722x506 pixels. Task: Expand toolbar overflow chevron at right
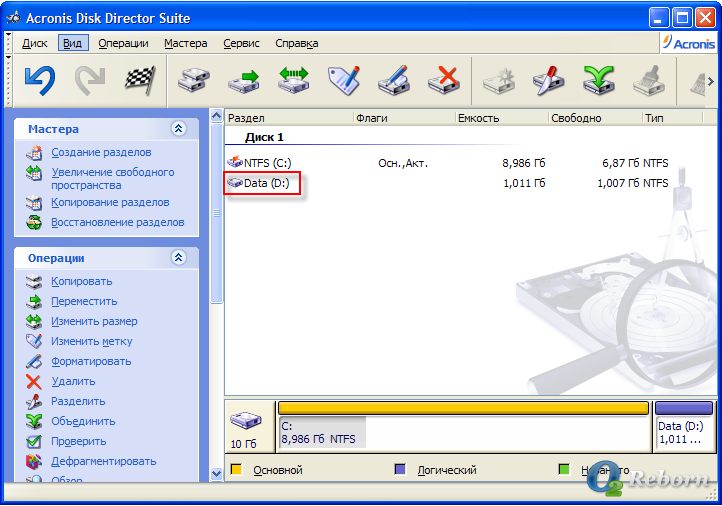711,81
